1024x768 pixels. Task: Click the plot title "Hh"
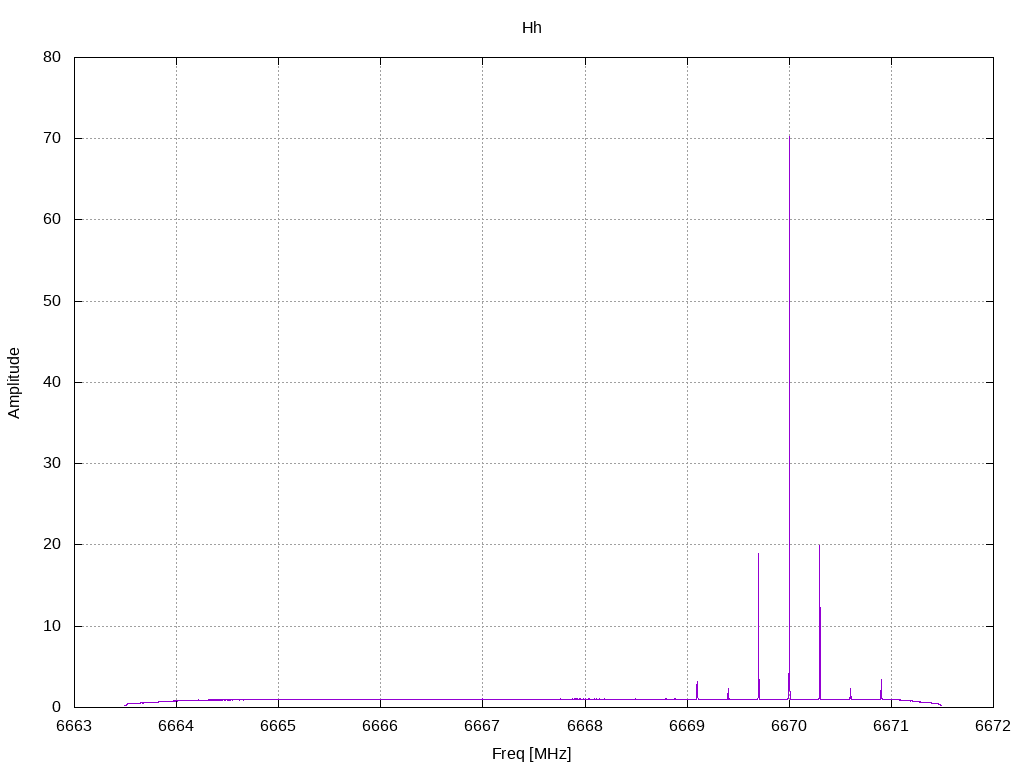click(x=532, y=27)
